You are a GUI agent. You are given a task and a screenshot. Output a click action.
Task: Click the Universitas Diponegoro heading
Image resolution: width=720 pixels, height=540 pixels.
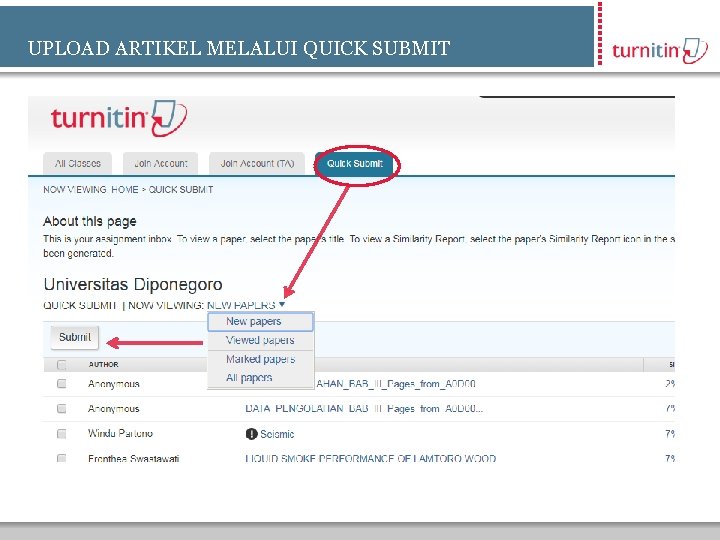[x=133, y=285]
